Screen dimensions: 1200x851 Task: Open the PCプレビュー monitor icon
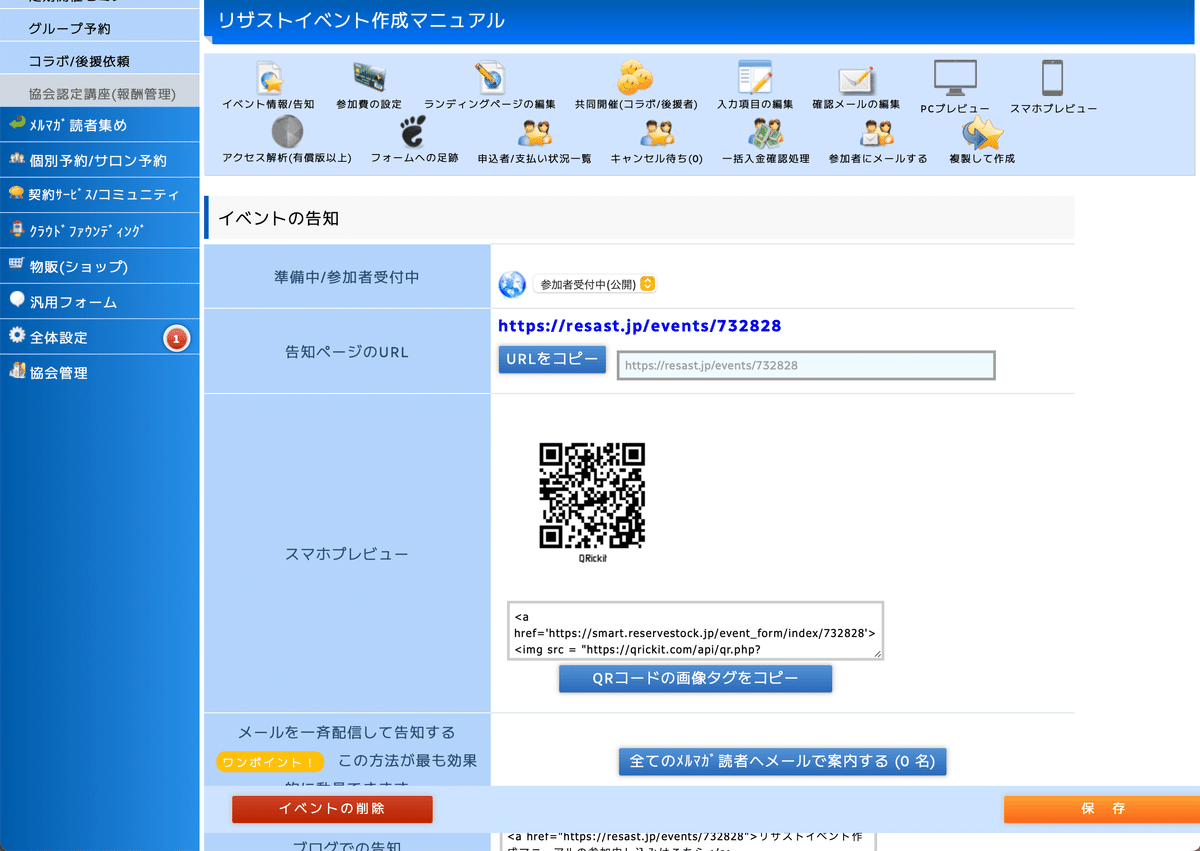coord(955,79)
